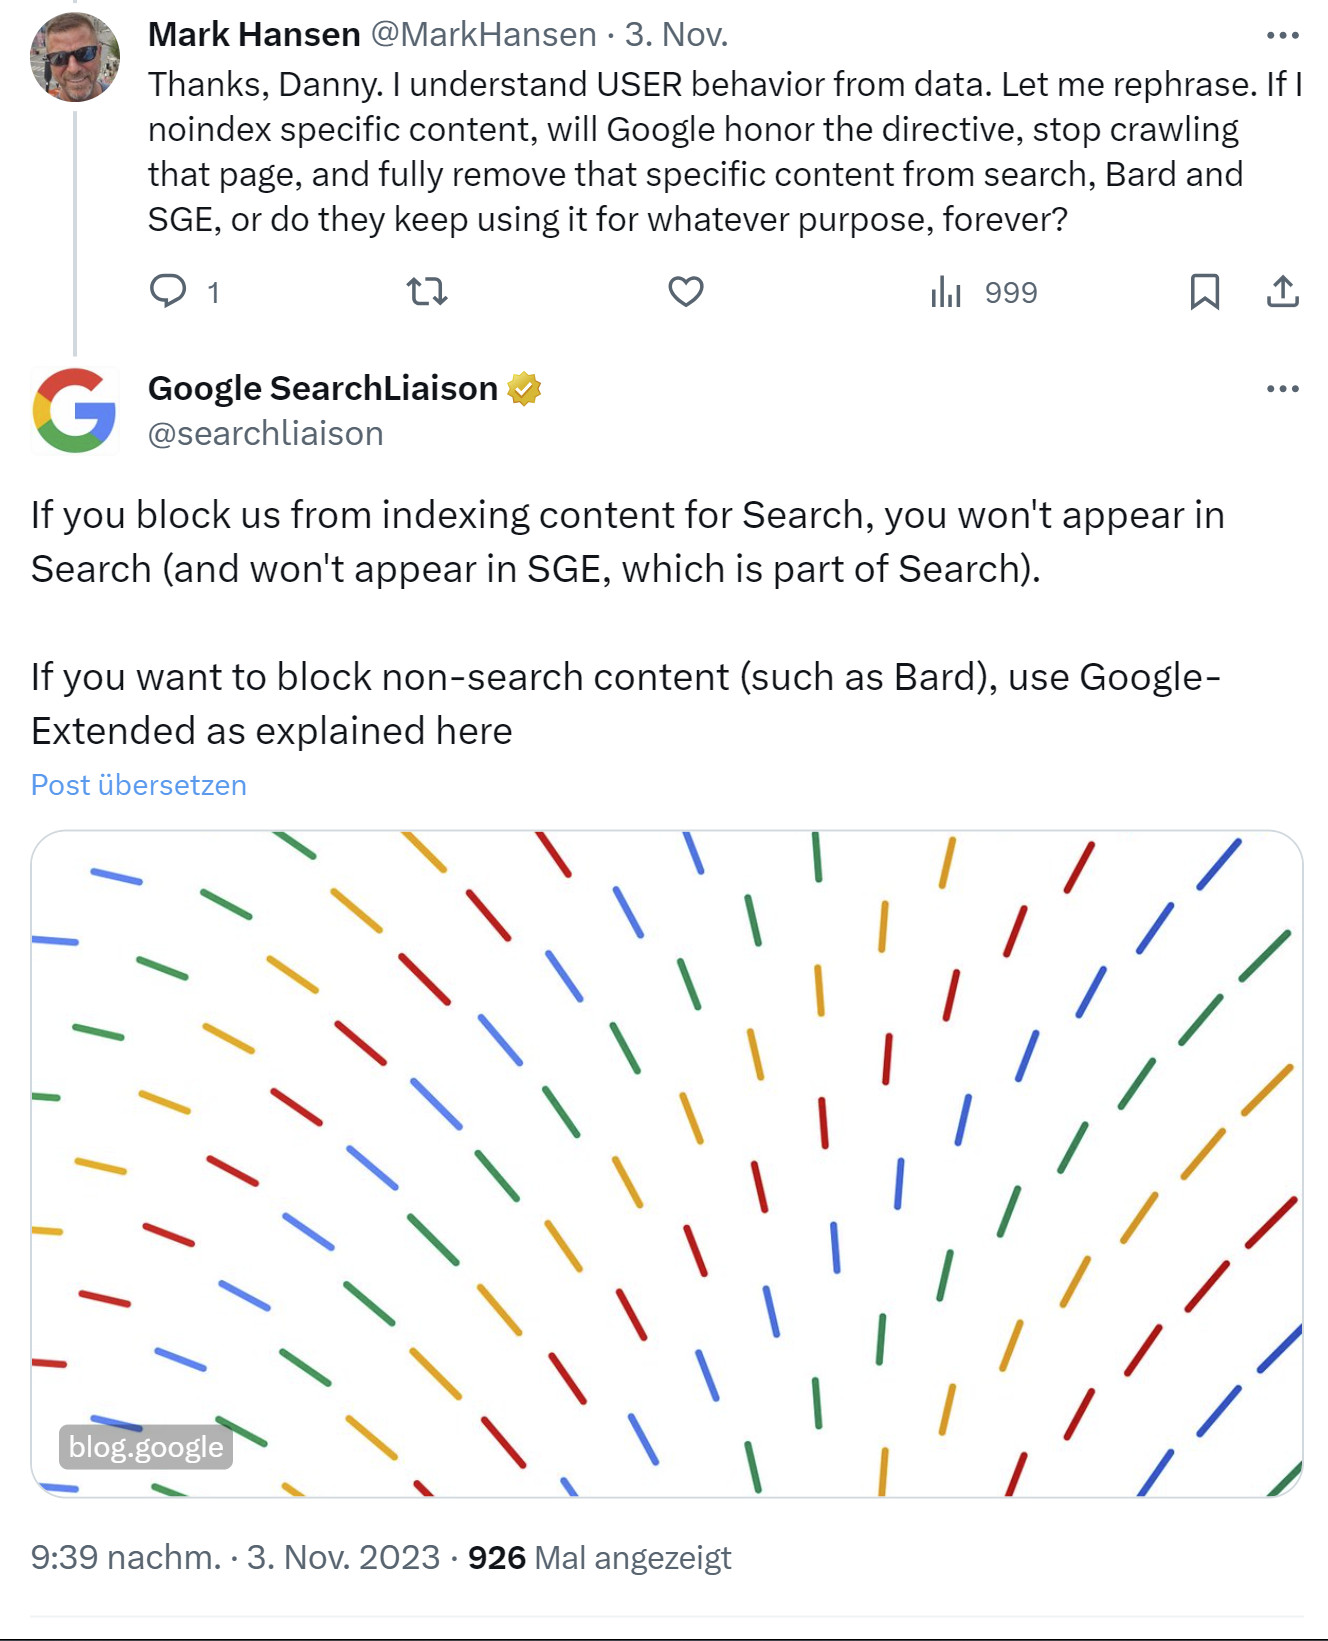Click the 3. Nov. date on Mark's post
Screen dimensions: 1328x1641
pos(676,35)
